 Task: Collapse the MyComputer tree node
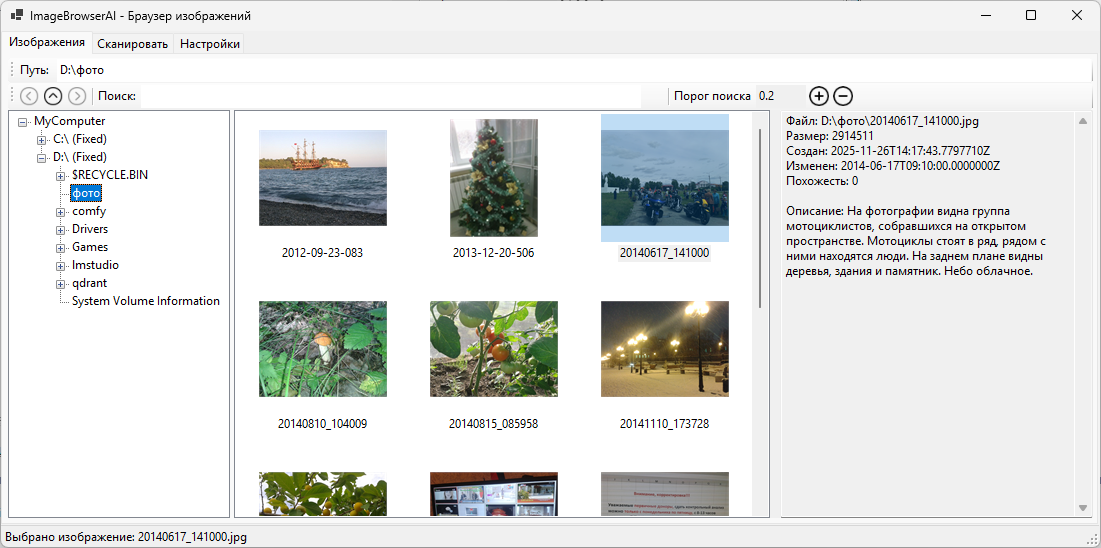23,121
